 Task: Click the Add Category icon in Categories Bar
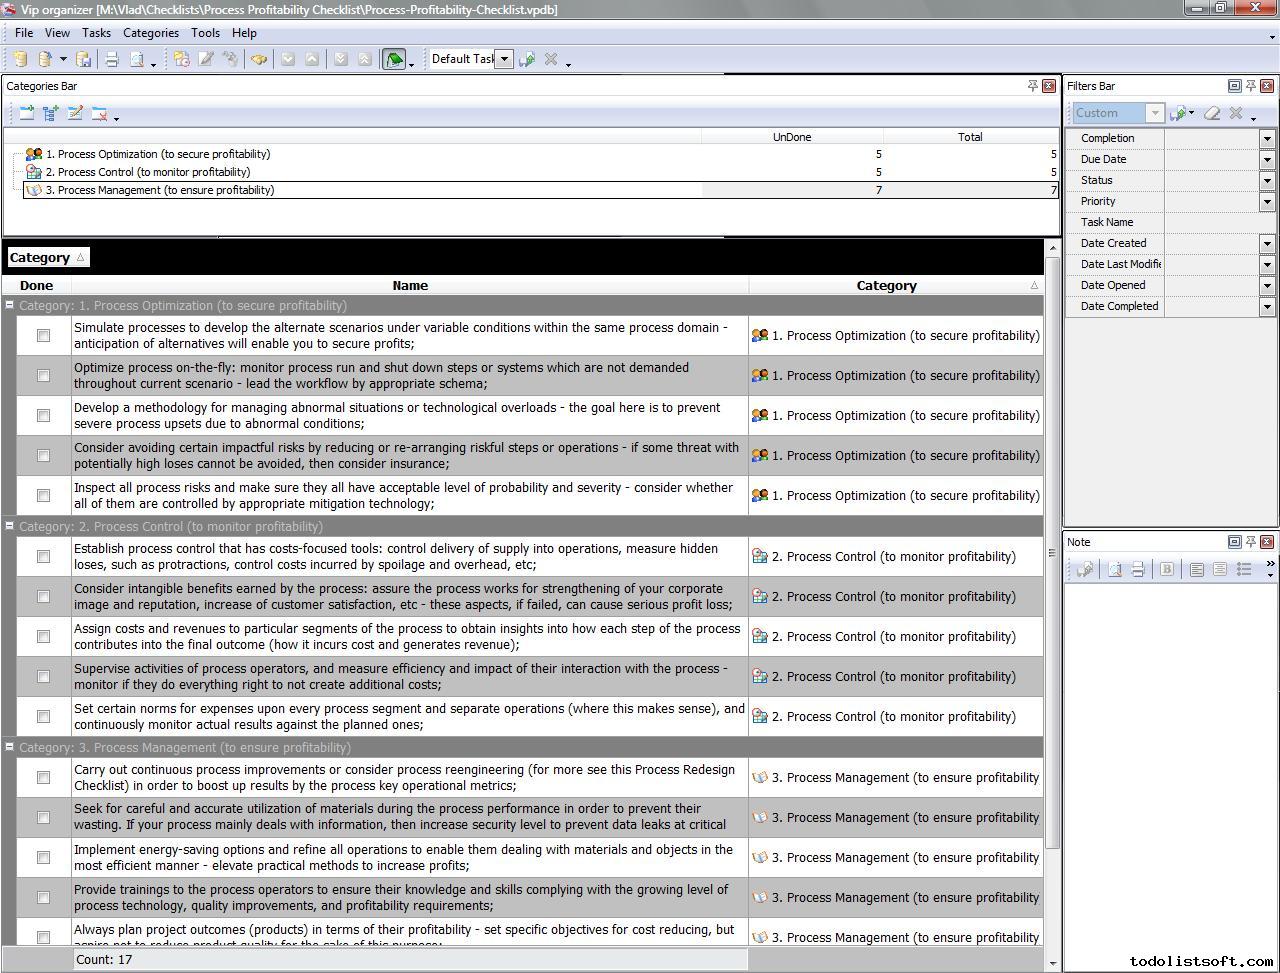[x=26, y=114]
